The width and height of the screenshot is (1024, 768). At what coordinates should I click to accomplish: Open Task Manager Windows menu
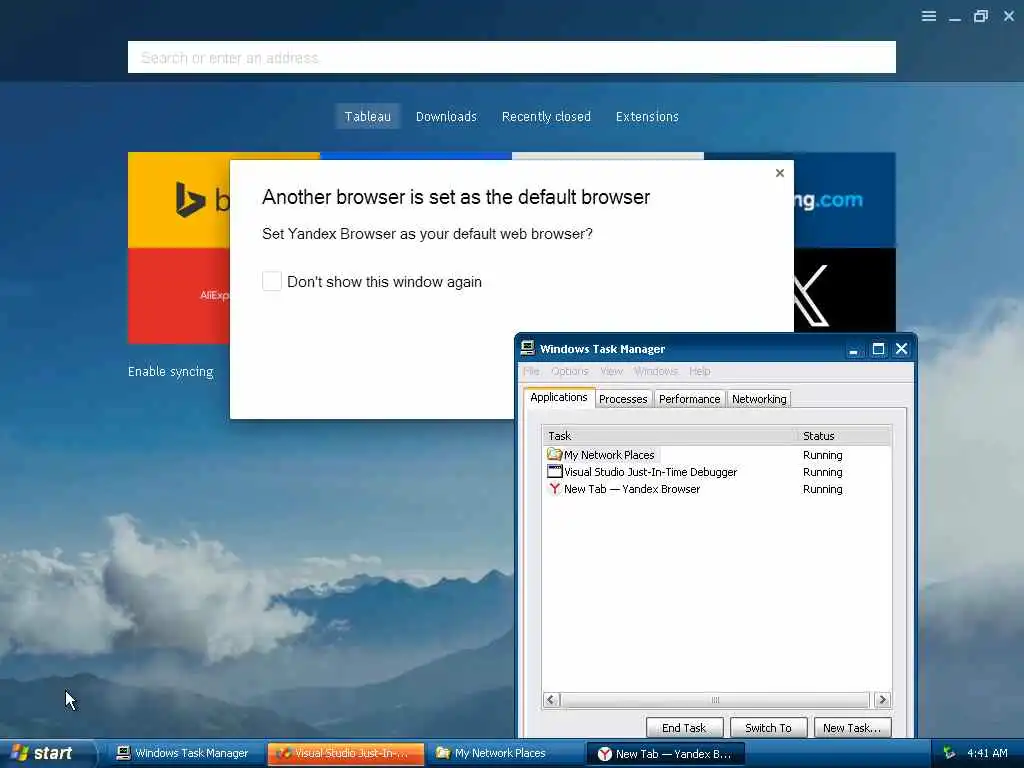(655, 371)
